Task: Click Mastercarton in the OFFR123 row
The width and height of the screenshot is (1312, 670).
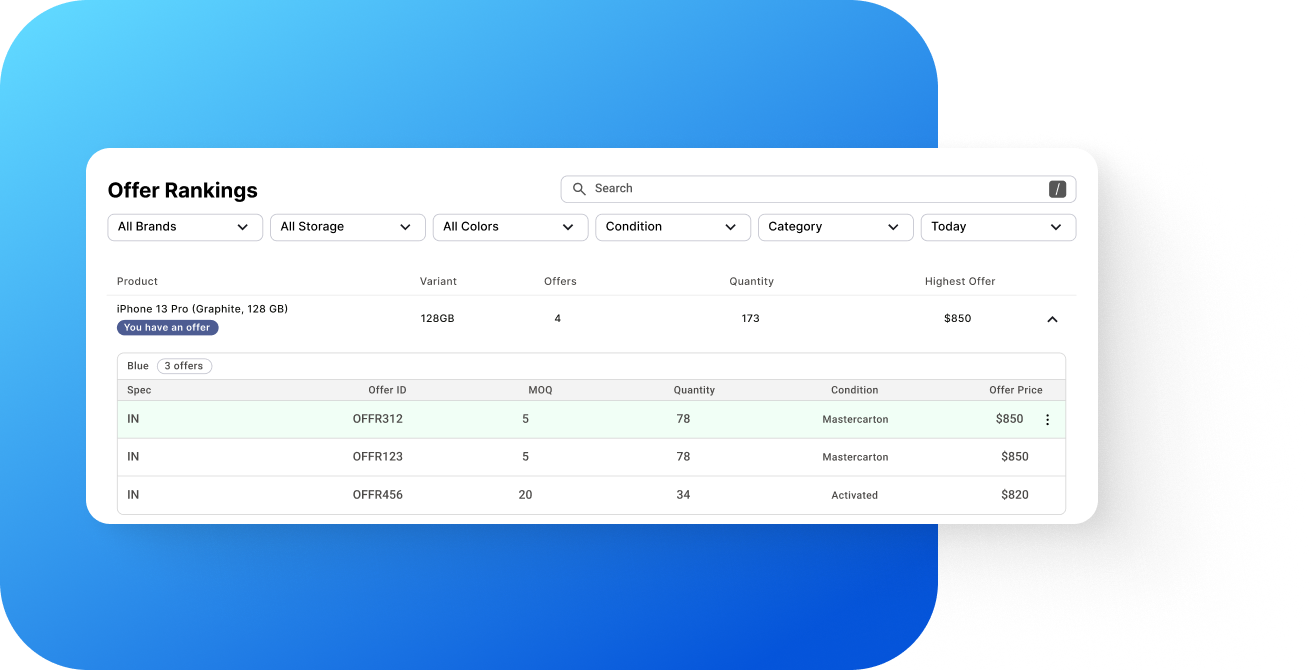Action: pyautogui.click(x=855, y=457)
